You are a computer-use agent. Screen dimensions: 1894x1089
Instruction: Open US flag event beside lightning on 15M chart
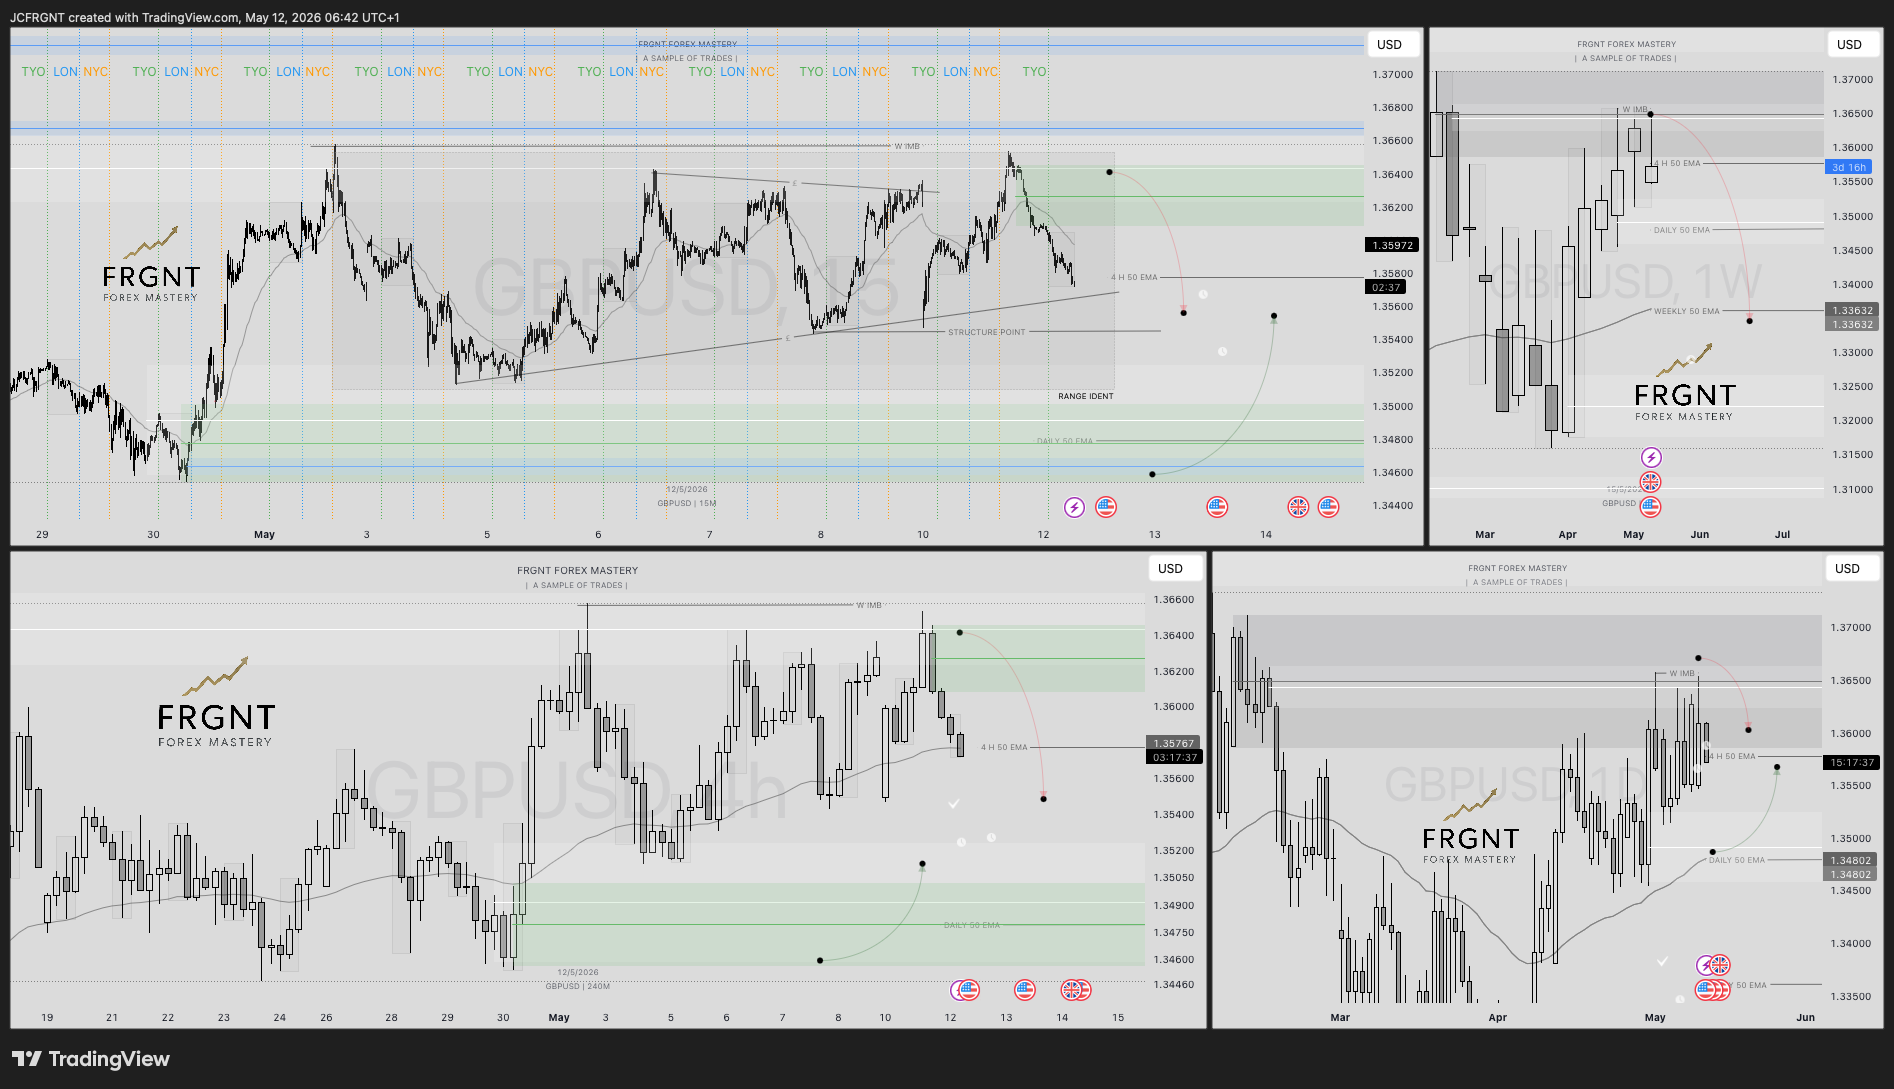(x=1106, y=507)
